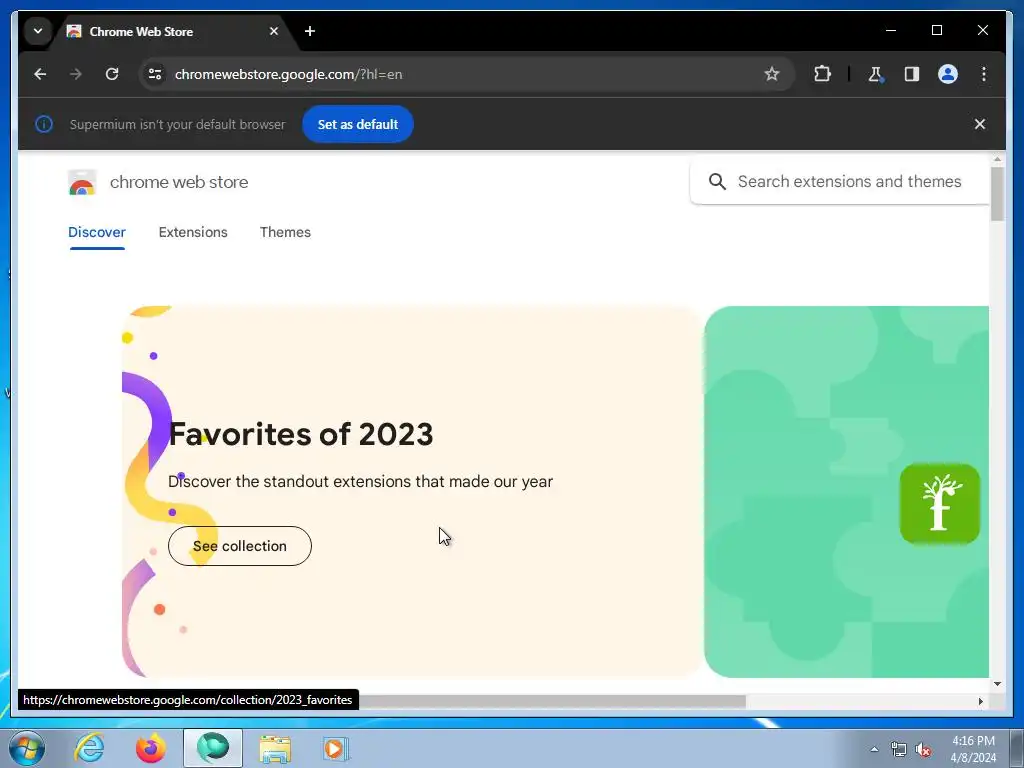Open the tab search dropdown arrow
The height and width of the screenshot is (768, 1024).
click(x=38, y=31)
